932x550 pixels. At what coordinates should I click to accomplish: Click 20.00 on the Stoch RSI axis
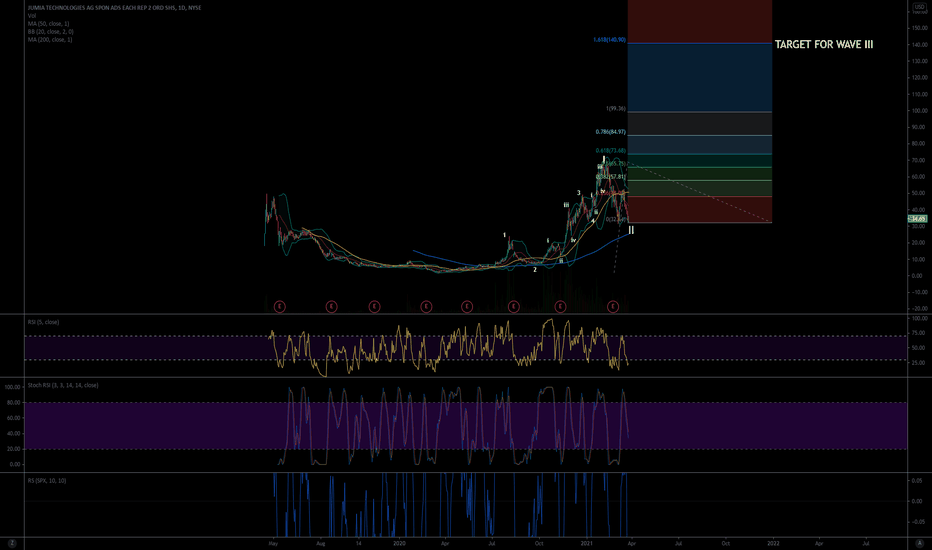(13, 449)
